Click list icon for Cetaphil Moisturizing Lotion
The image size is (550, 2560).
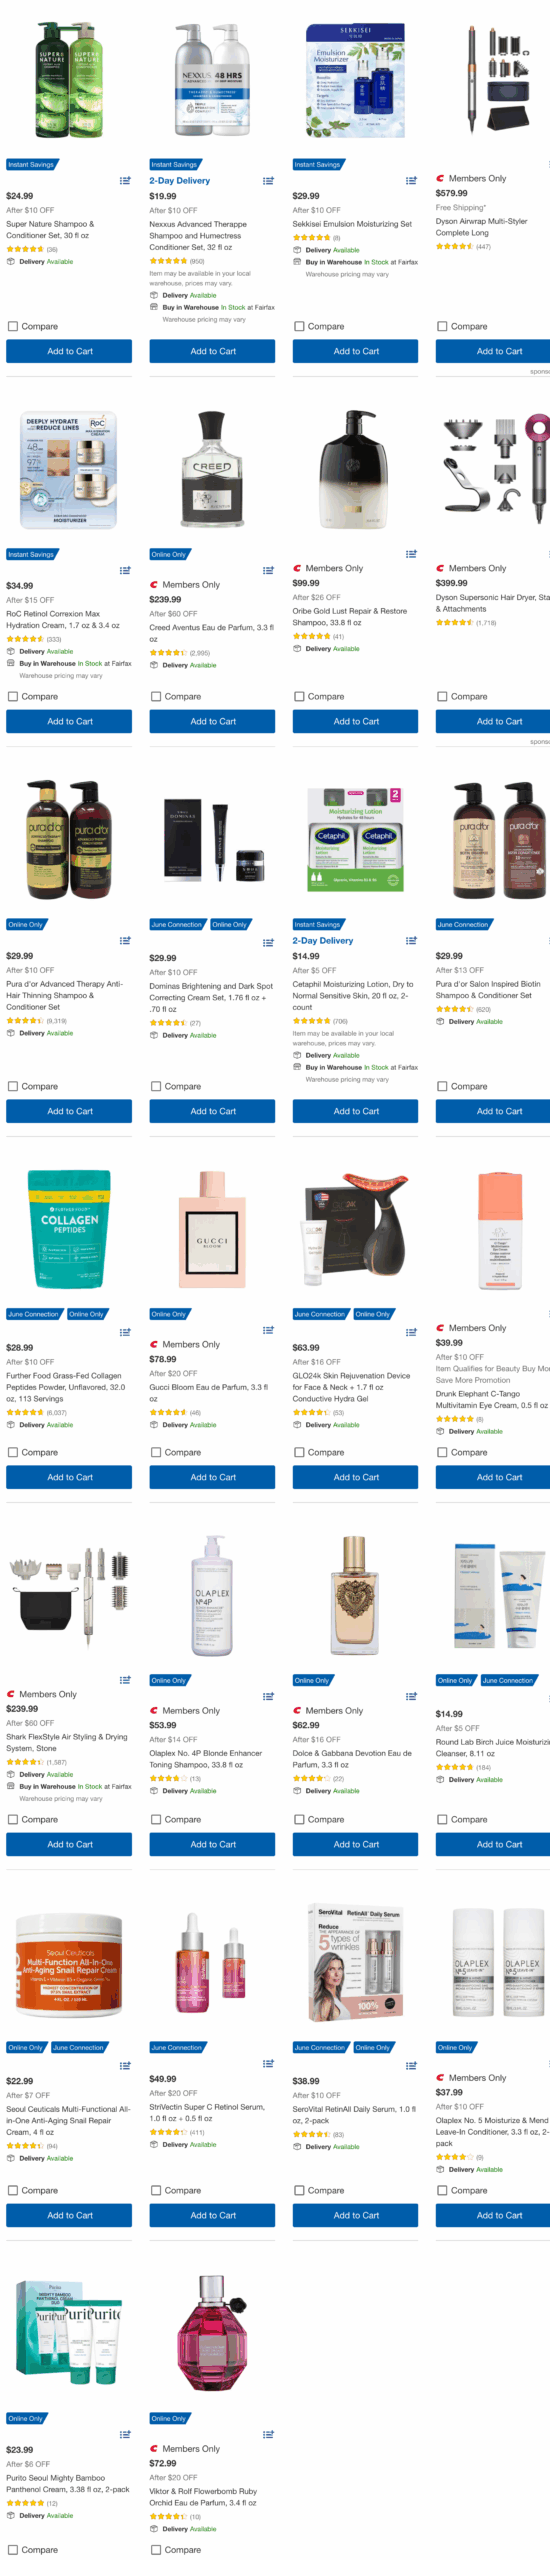(411, 941)
